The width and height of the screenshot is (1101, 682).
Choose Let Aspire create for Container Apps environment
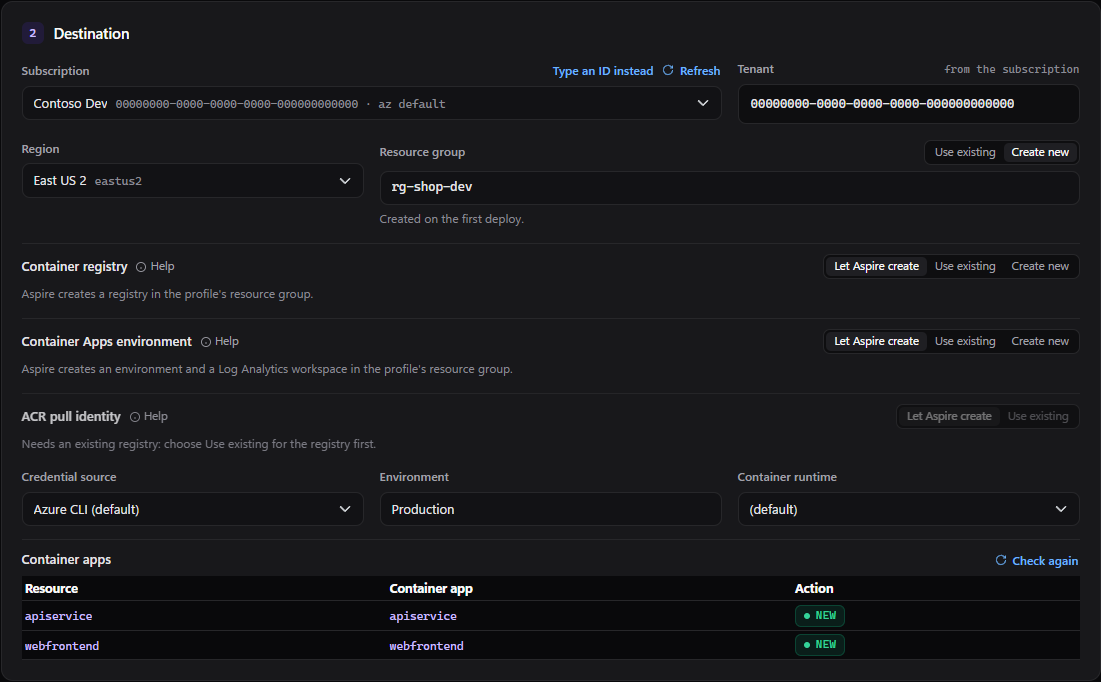click(x=876, y=341)
